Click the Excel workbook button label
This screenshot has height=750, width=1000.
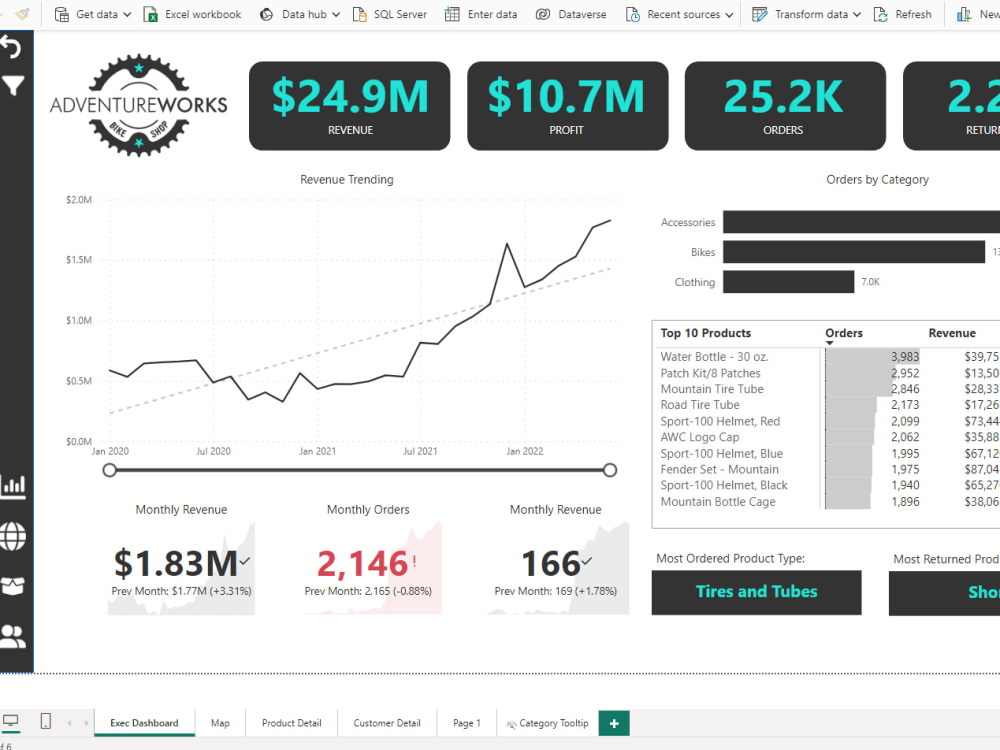pyautogui.click(x=203, y=14)
